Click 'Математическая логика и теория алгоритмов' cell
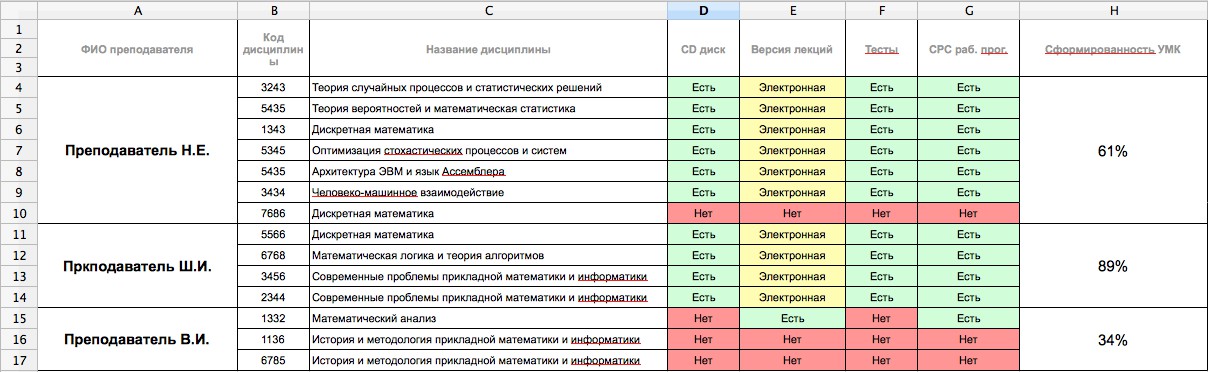 488,255
